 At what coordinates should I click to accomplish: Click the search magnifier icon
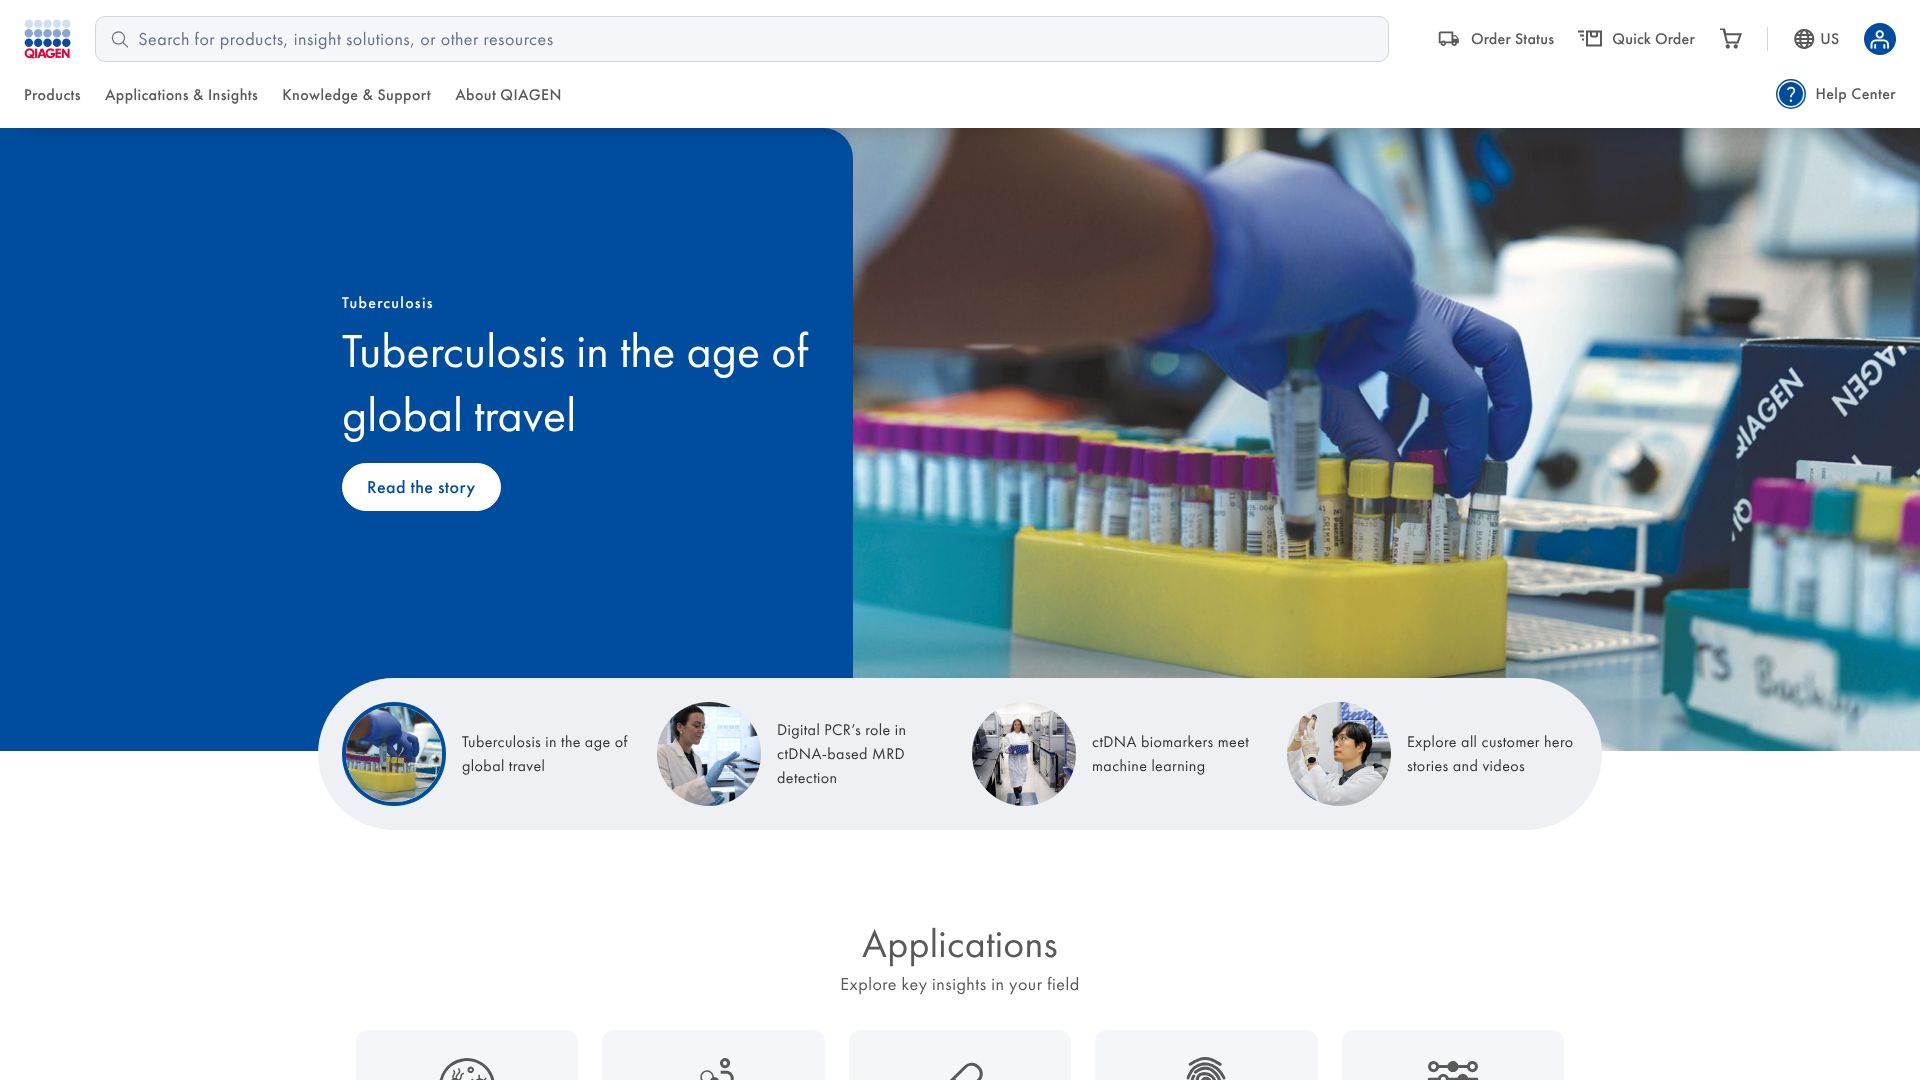(x=120, y=40)
